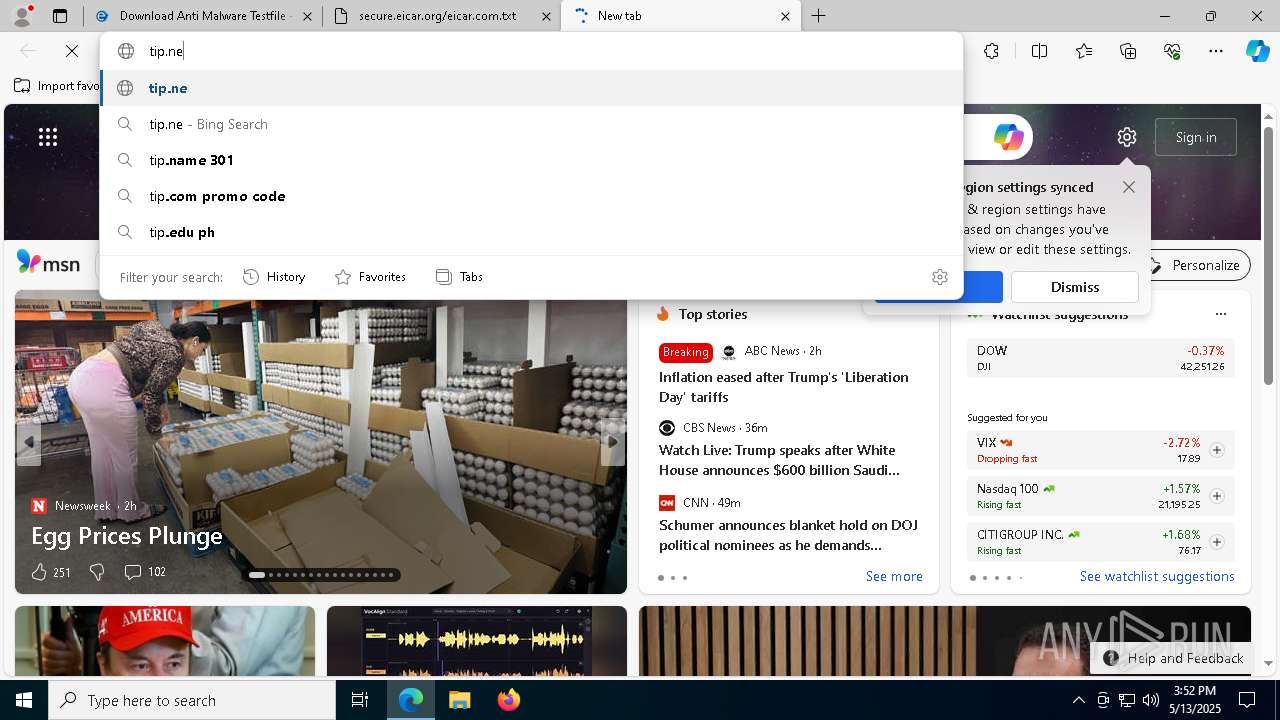
Task: Add VIX to watchlist
Action: coord(1217,450)
